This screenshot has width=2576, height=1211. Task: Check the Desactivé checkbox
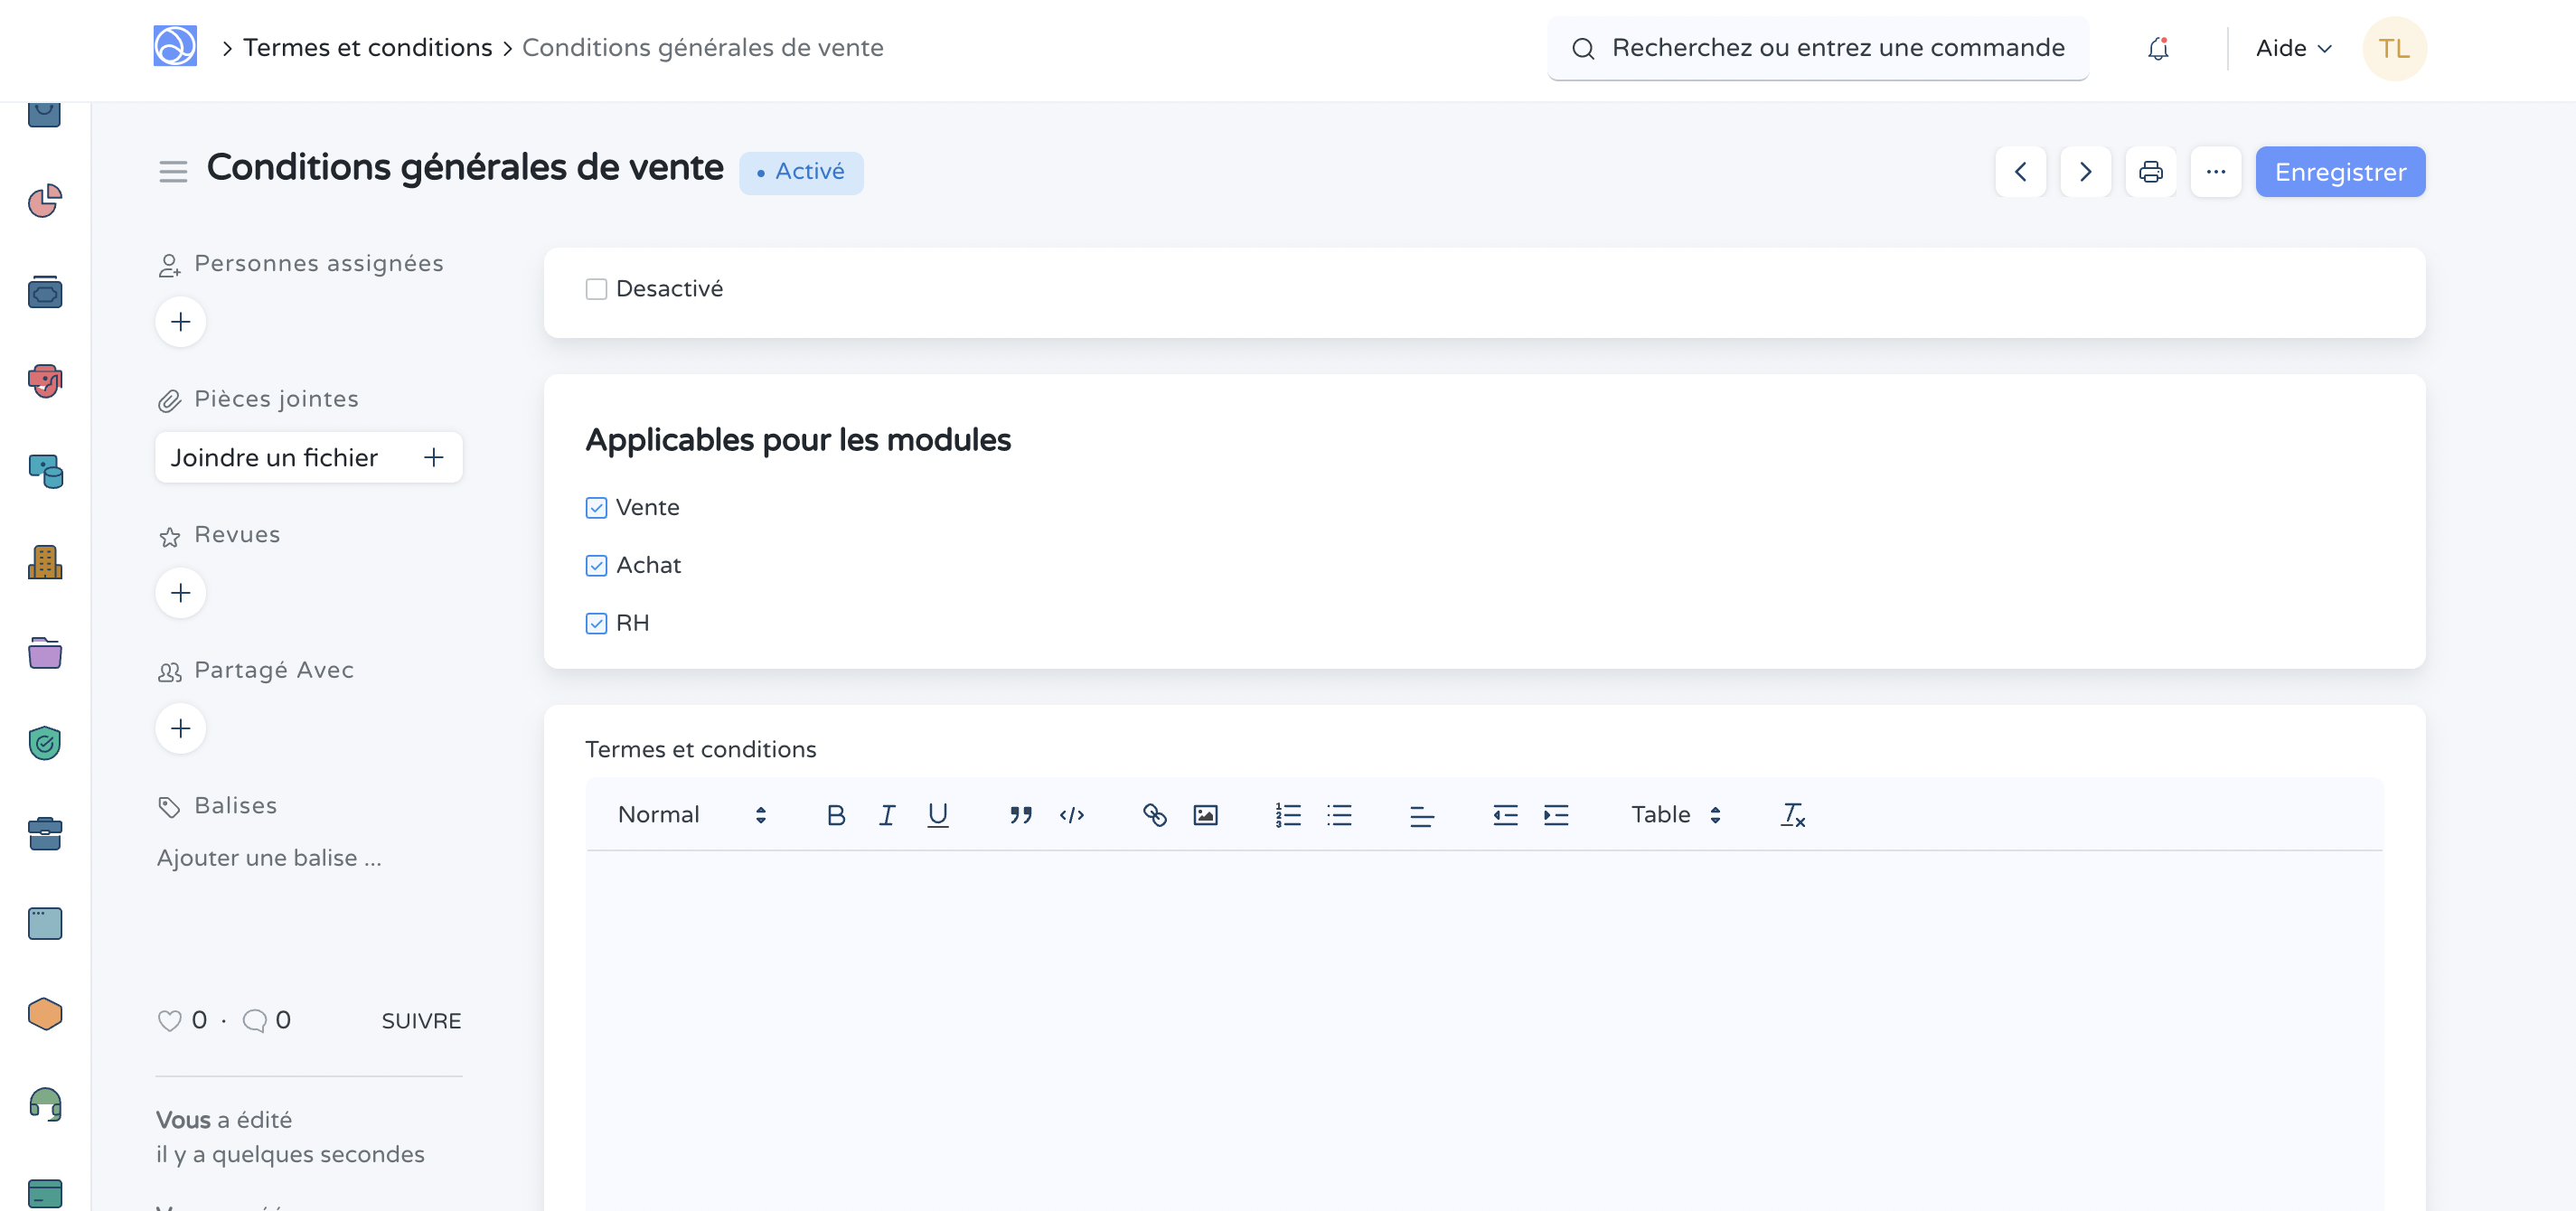click(x=596, y=288)
